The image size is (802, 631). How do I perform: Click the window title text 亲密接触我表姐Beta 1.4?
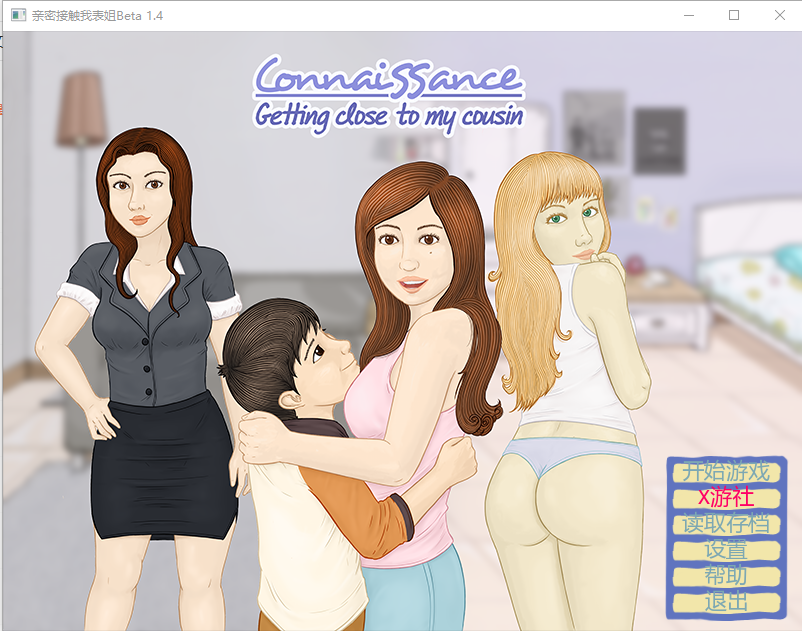95,15
